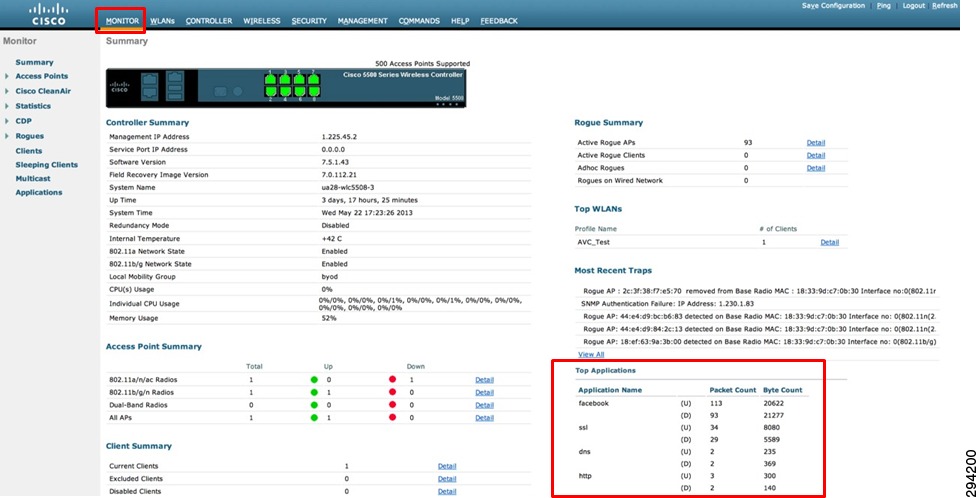This screenshot has width=977, height=498.
Task: Open Detail for AVC_Test WLAN
Action: coord(829,242)
